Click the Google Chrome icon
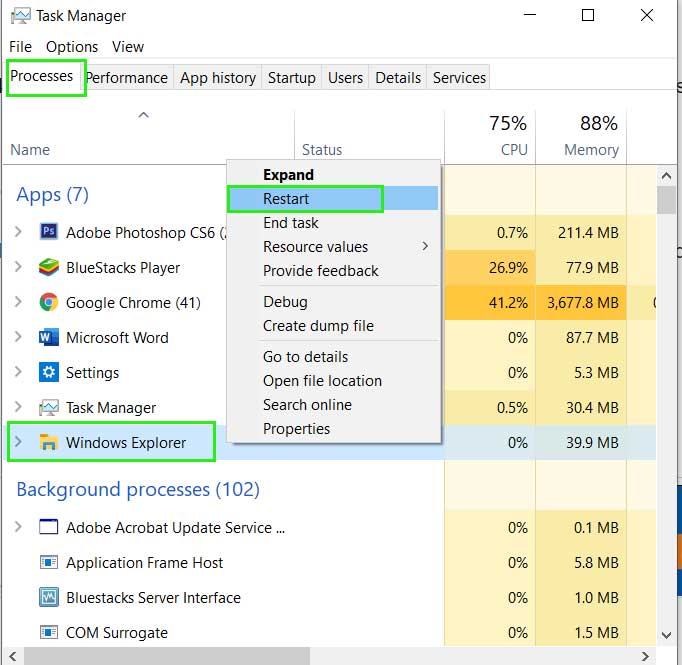This screenshot has height=665, width=682. [48, 302]
